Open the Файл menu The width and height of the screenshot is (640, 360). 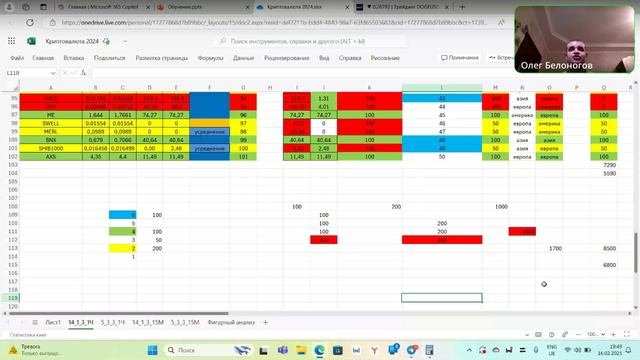[17, 58]
